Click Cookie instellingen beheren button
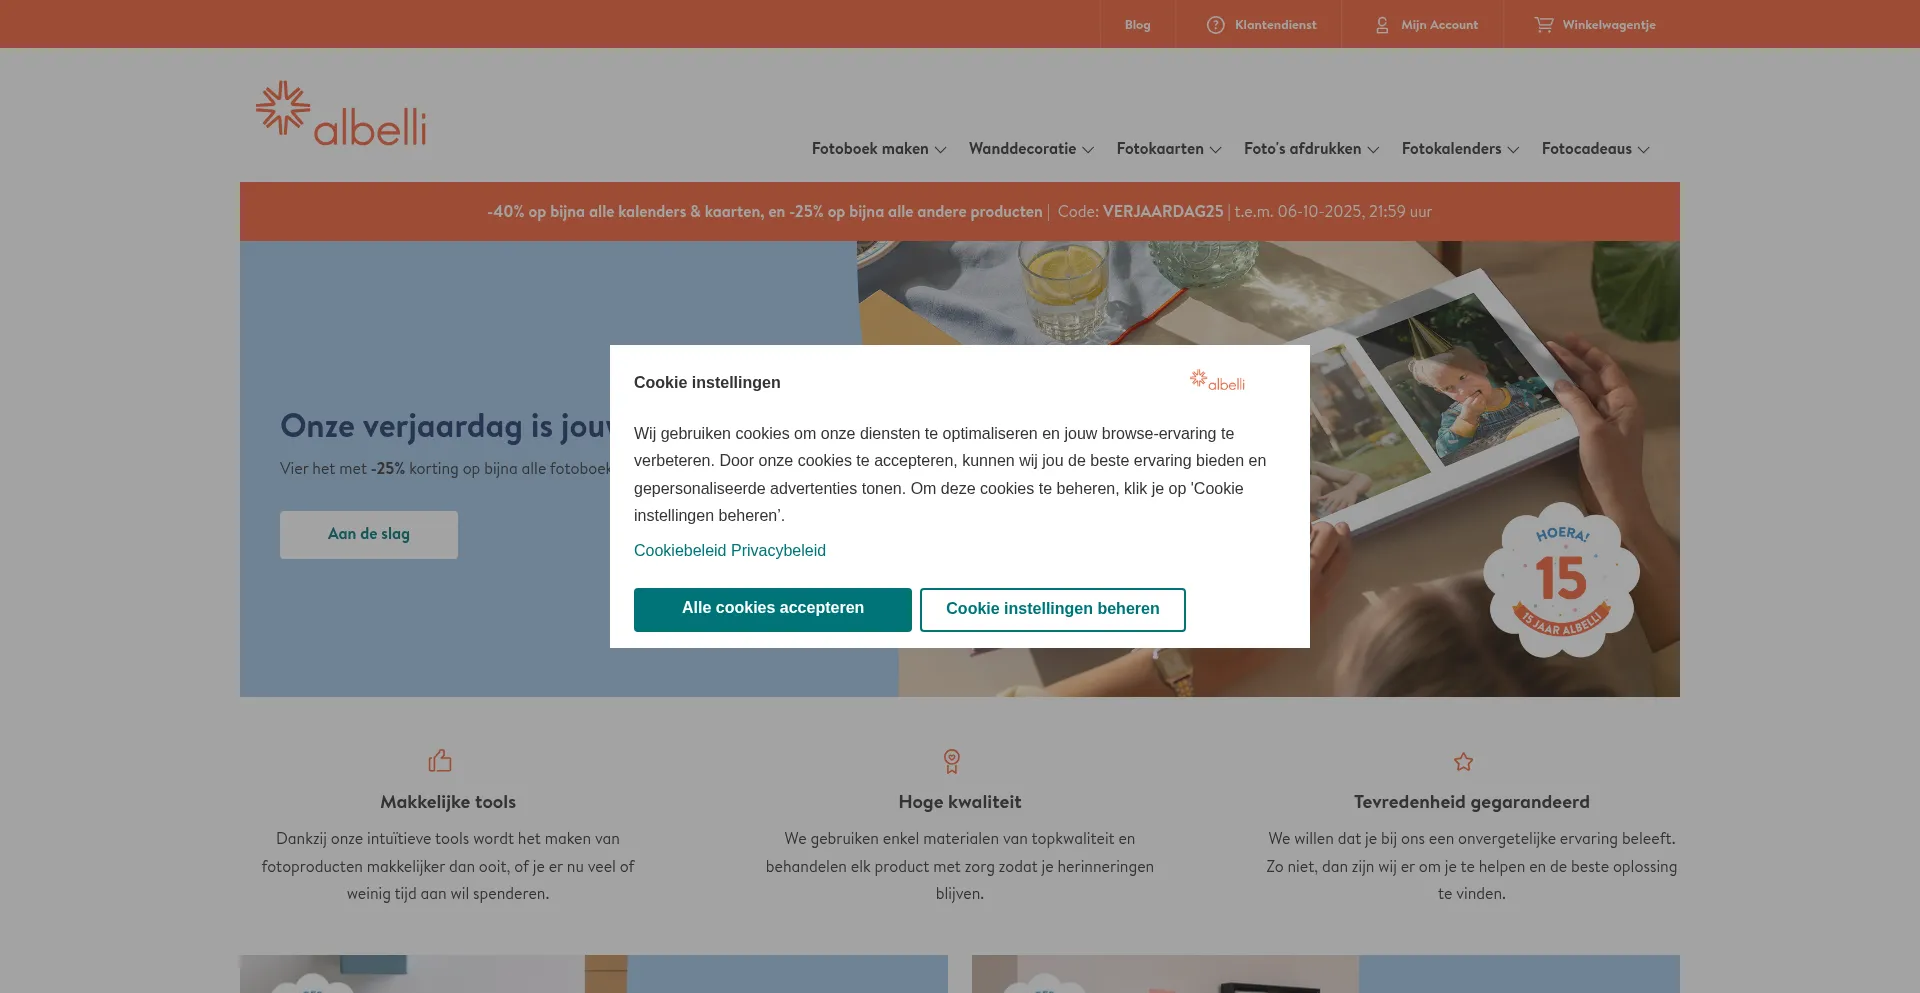This screenshot has height=993, width=1920. point(1053,610)
